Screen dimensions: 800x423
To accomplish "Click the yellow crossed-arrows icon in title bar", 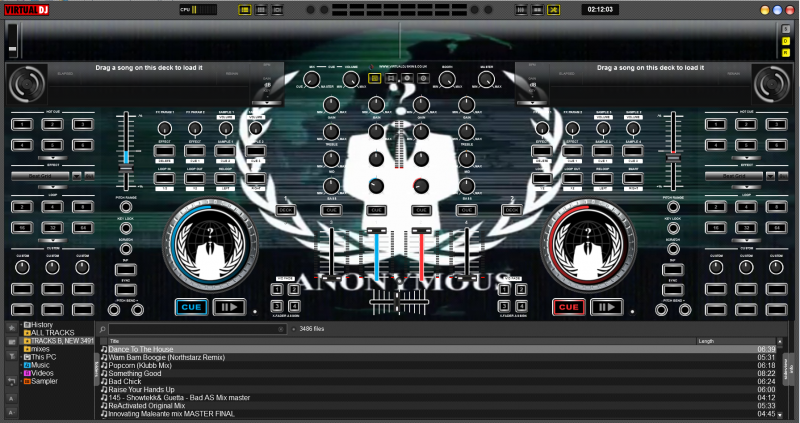I will coord(554,10).
